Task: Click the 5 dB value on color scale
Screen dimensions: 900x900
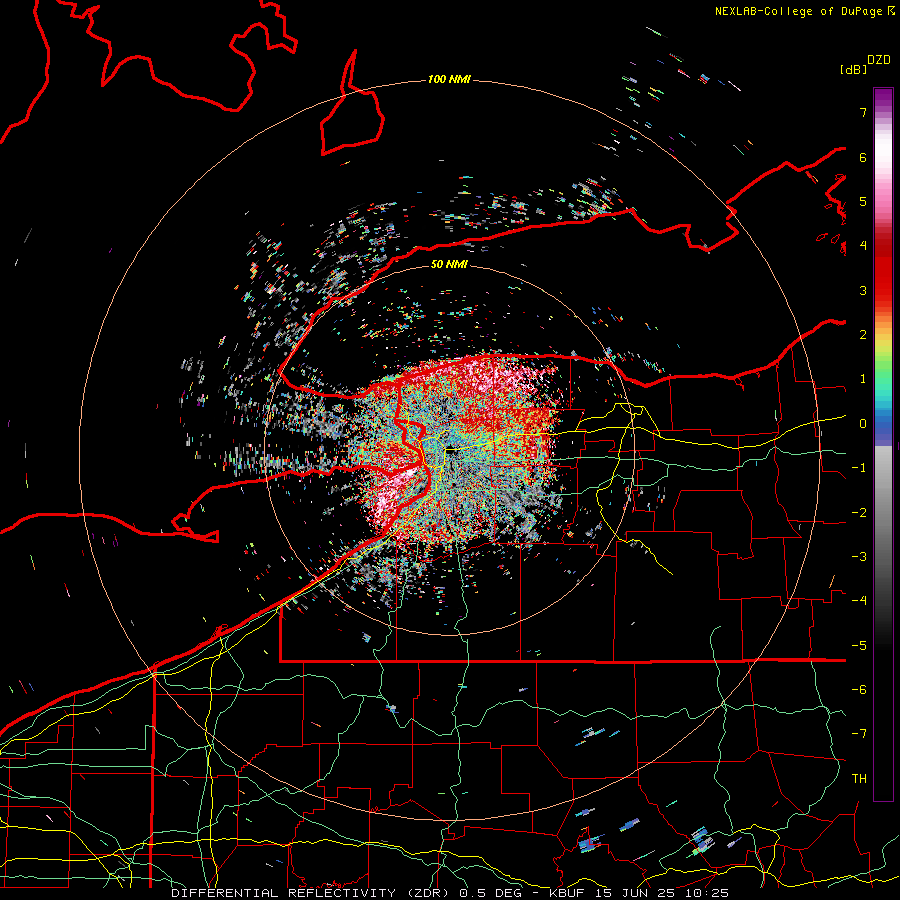Action: point(863,201)
